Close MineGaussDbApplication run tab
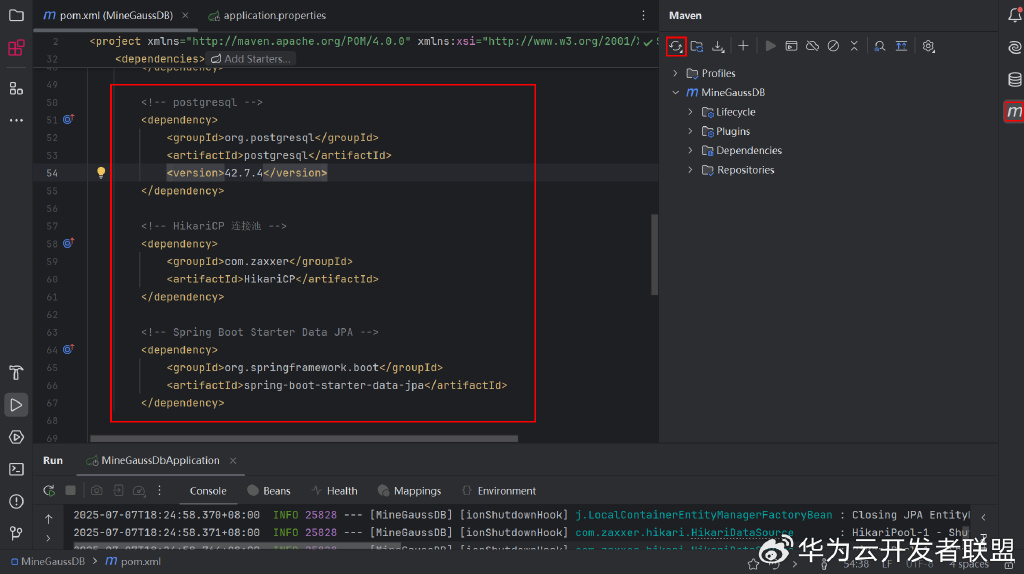This screenshot has width=1024, height=574. click(x=233, y=460)
